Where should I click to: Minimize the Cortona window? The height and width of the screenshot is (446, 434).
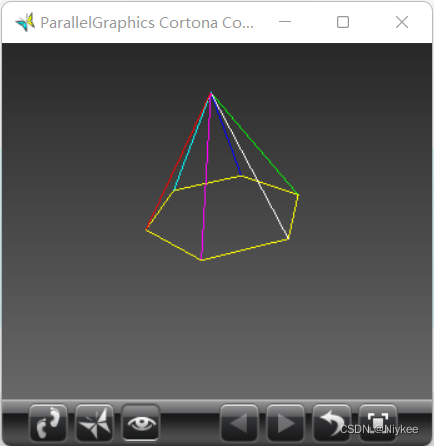coord(285,22)
